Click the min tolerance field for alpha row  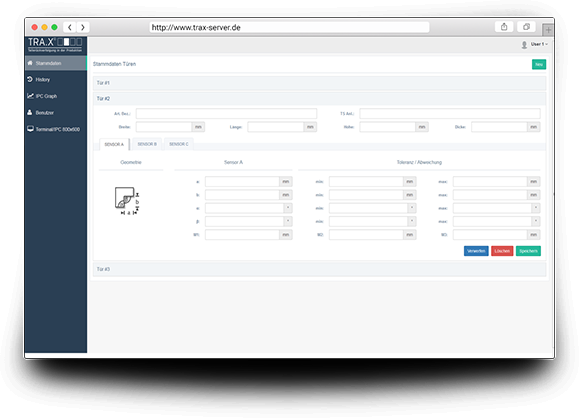click(369, 208)
